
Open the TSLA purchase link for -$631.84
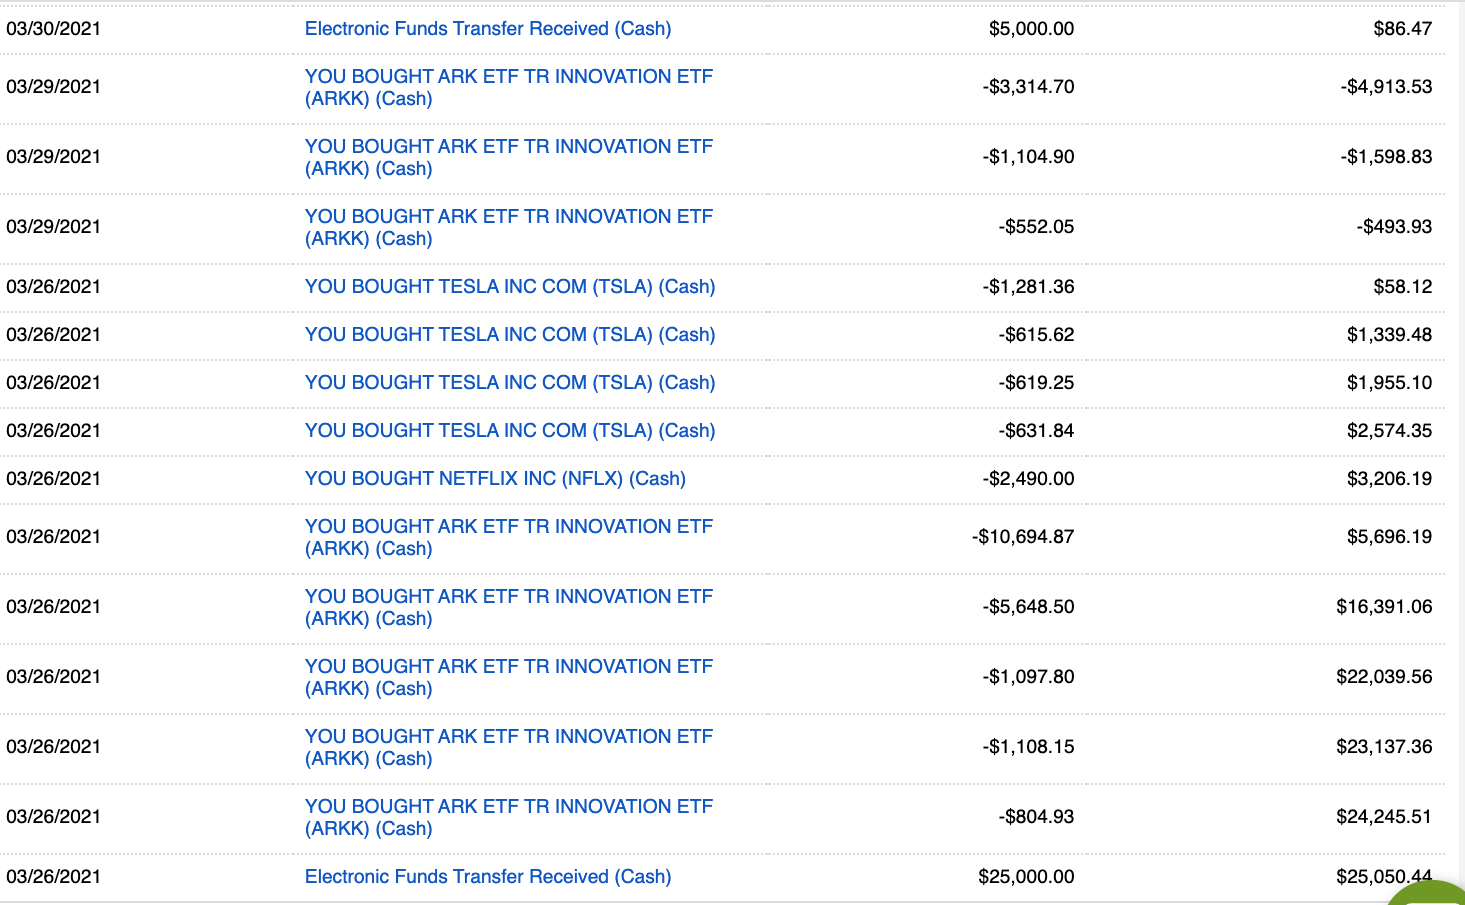click(x=510, y=431)
